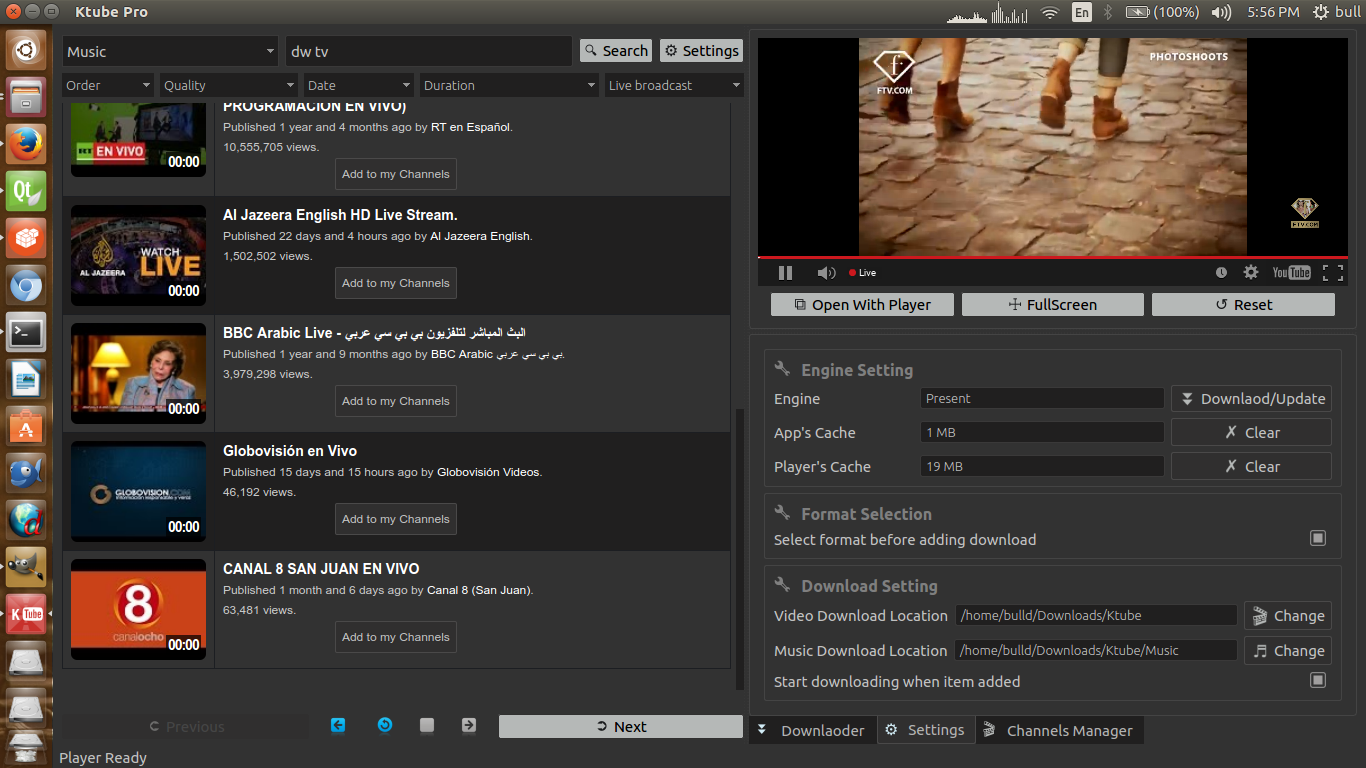Add CANAL 8 SAN JUAN to my Channels
Image resolution: width=1366 pixels, height=768 pixels.
[396, 637]
